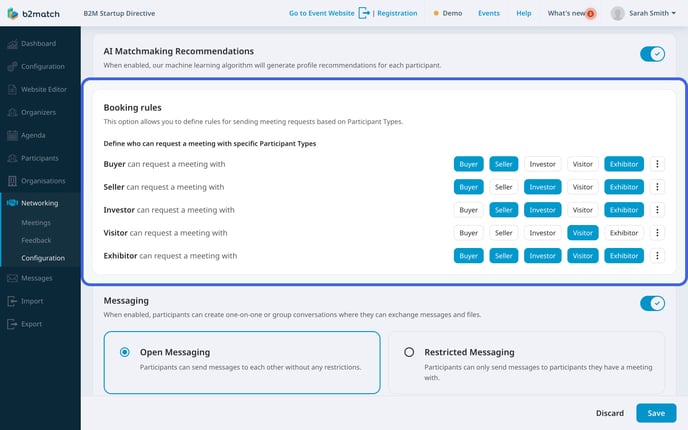Click the Organizers people icon
The image size is (688, 430).
tap(13, 112)
